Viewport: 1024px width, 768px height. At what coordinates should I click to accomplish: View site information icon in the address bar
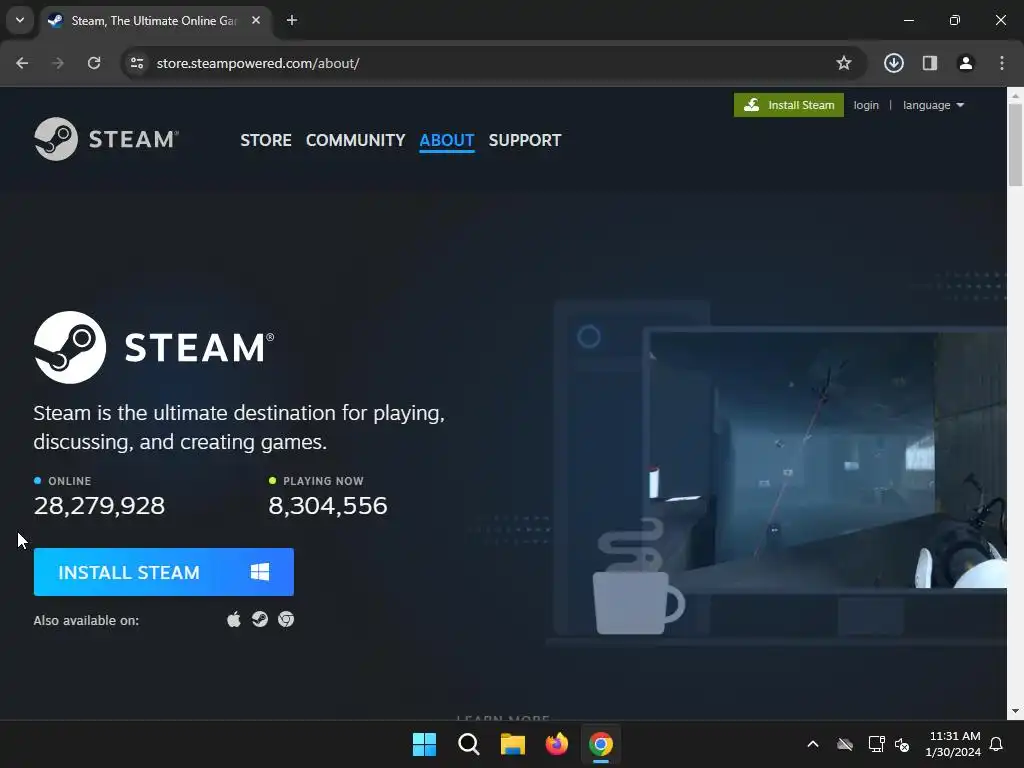point(137,63)
